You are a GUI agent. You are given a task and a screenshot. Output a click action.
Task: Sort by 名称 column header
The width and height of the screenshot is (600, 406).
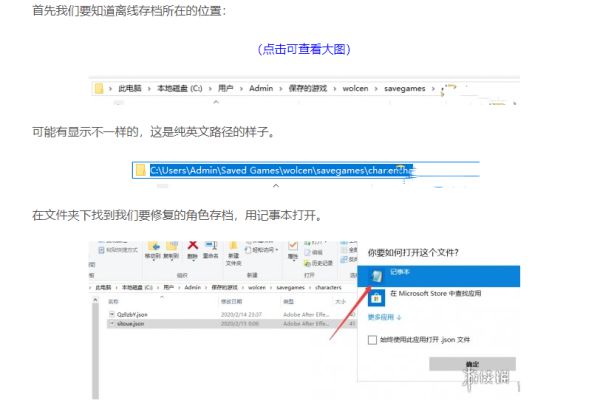[x=113, y=302]
